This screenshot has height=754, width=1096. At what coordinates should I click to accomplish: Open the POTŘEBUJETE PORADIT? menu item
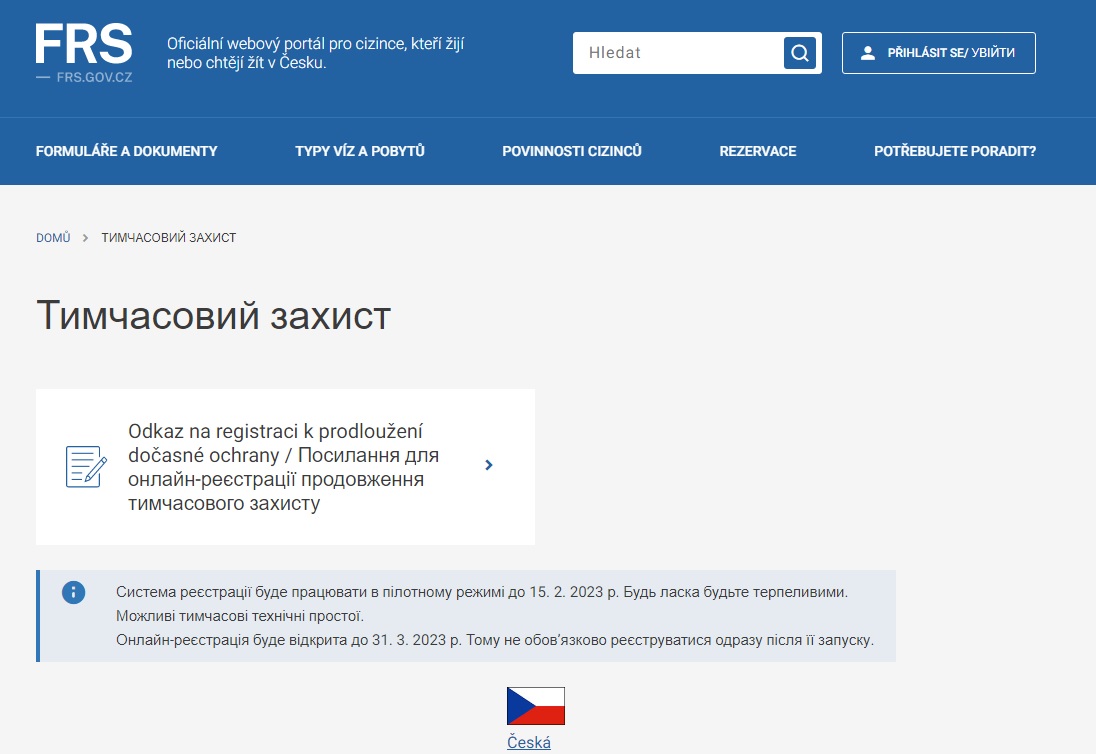[x=954, y=151]
